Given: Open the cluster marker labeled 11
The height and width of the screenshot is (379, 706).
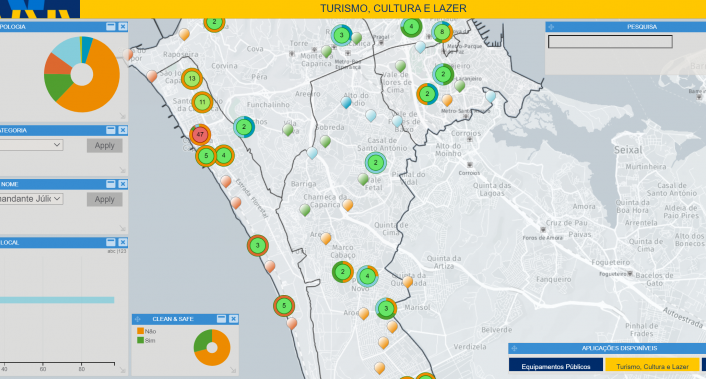Looking at the screenshot, I should (202, 102).
